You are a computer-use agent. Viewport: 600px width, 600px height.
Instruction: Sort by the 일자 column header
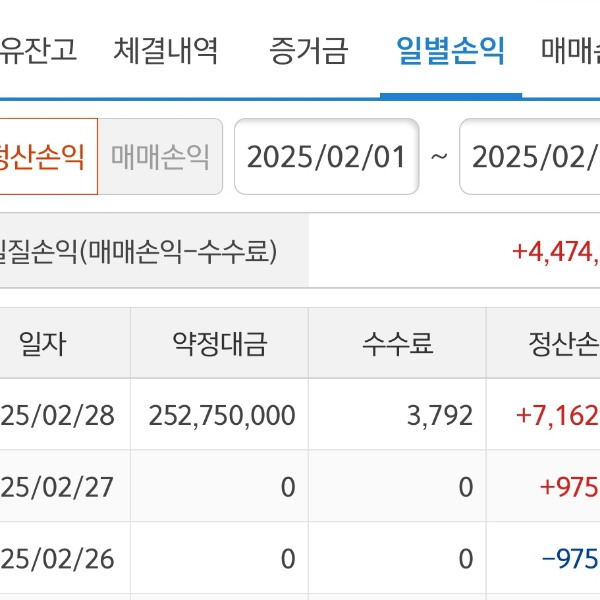point(43,345)
